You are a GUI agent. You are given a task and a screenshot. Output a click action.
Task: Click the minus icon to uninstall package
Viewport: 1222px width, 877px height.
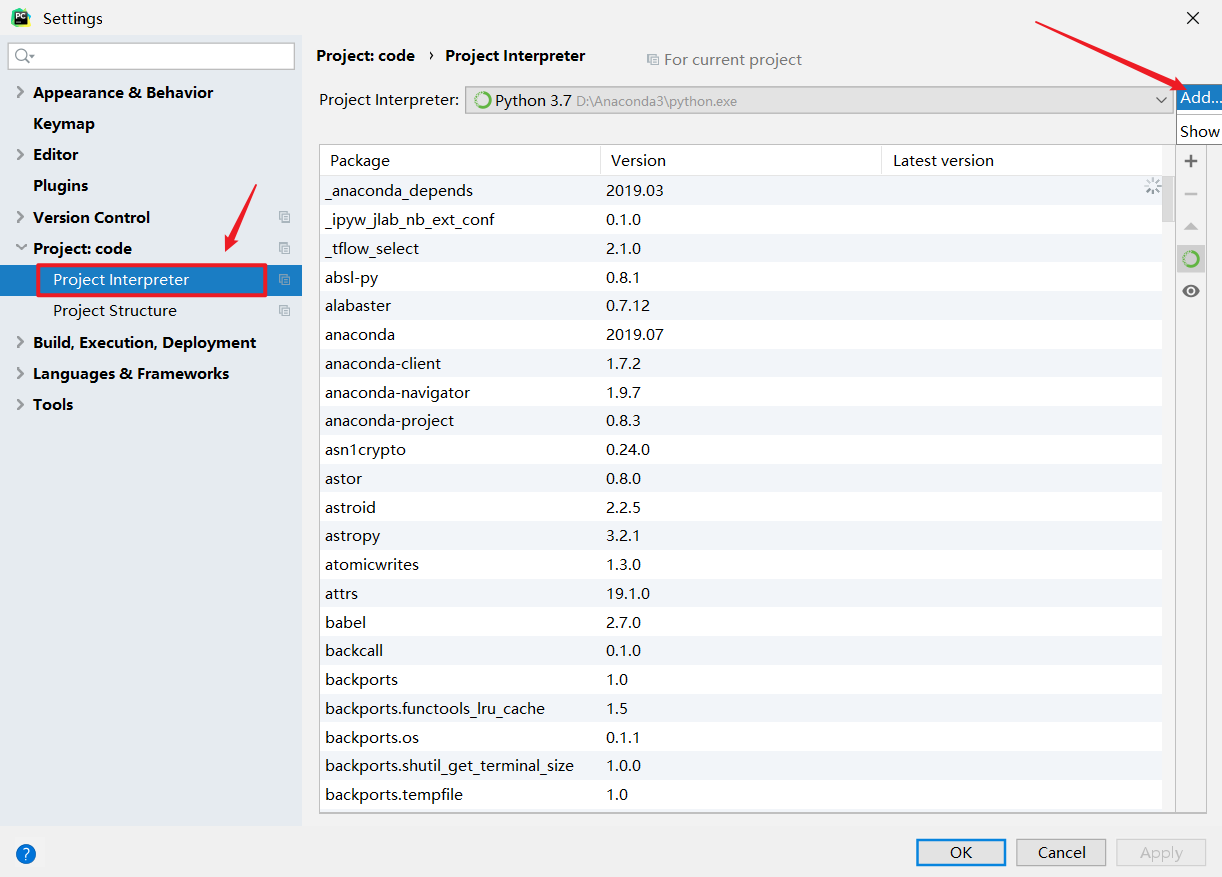[1190, 194]
